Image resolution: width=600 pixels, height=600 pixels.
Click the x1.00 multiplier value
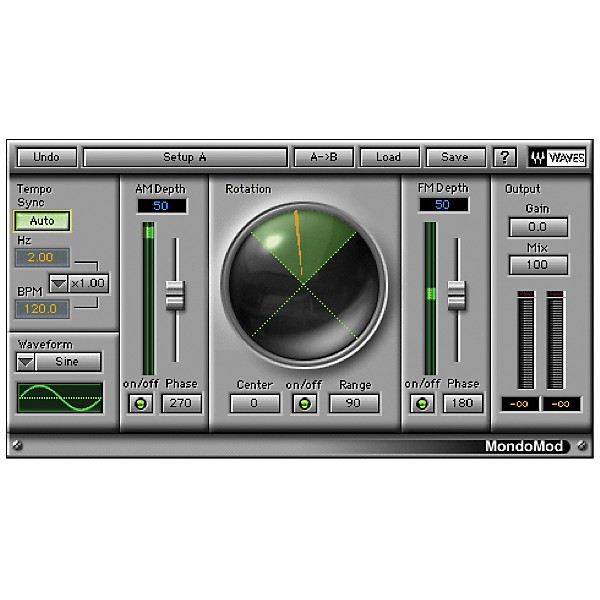(88, 284)
